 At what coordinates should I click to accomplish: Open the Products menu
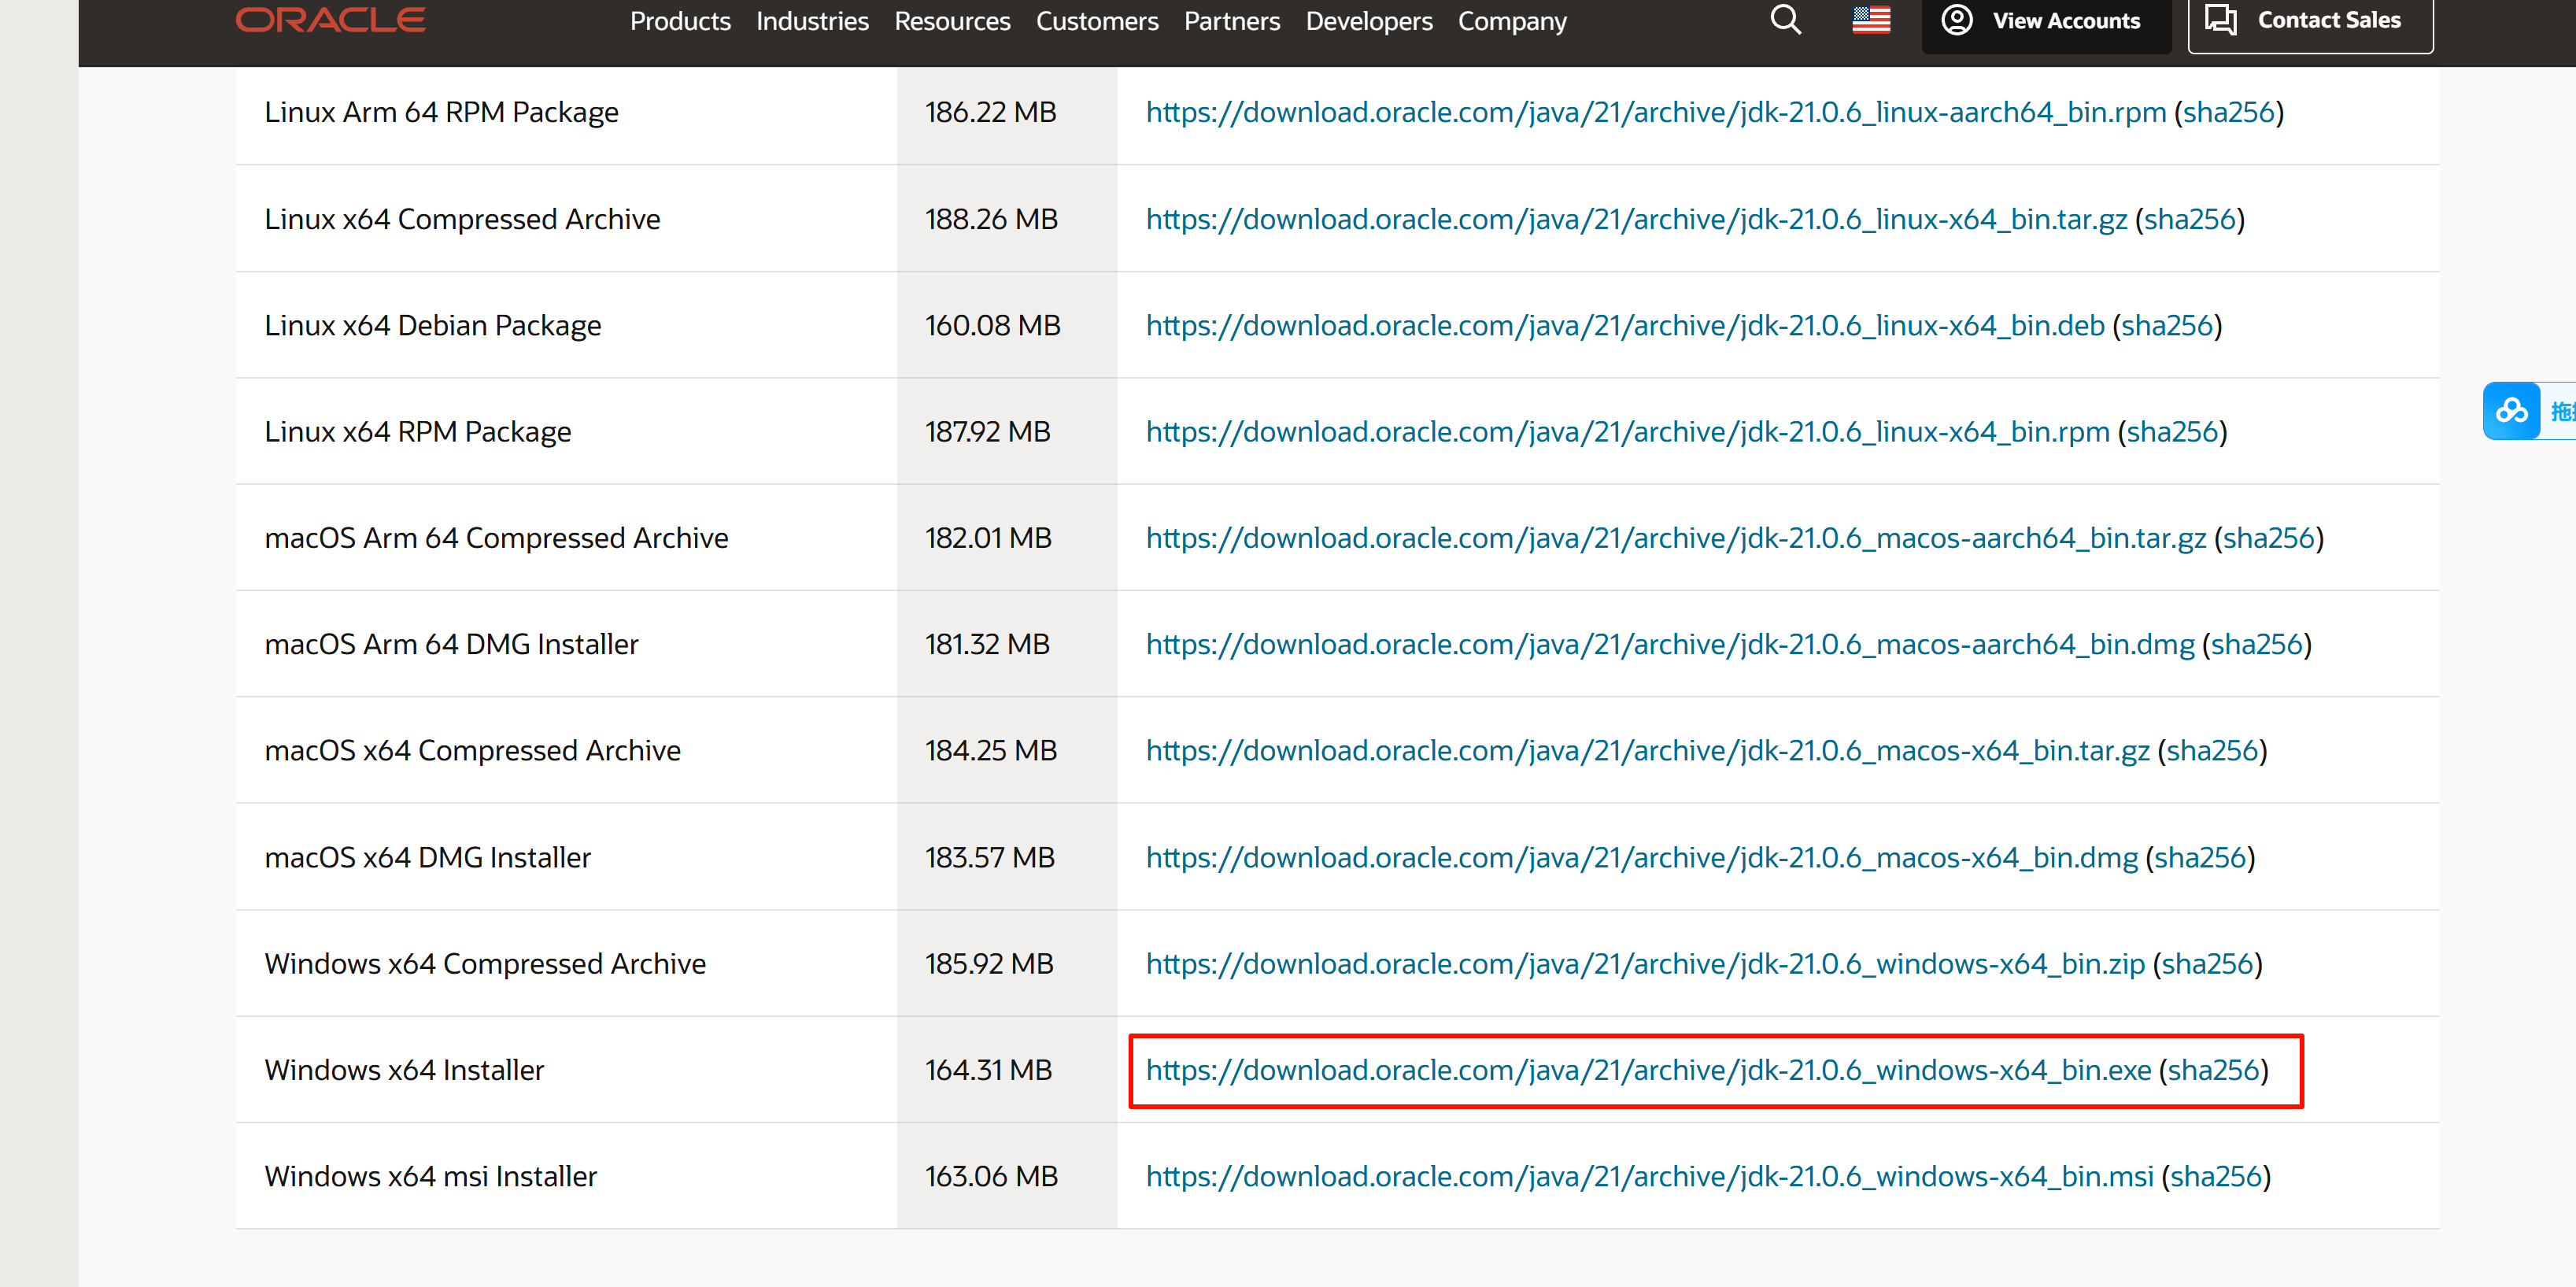[680, 21]
